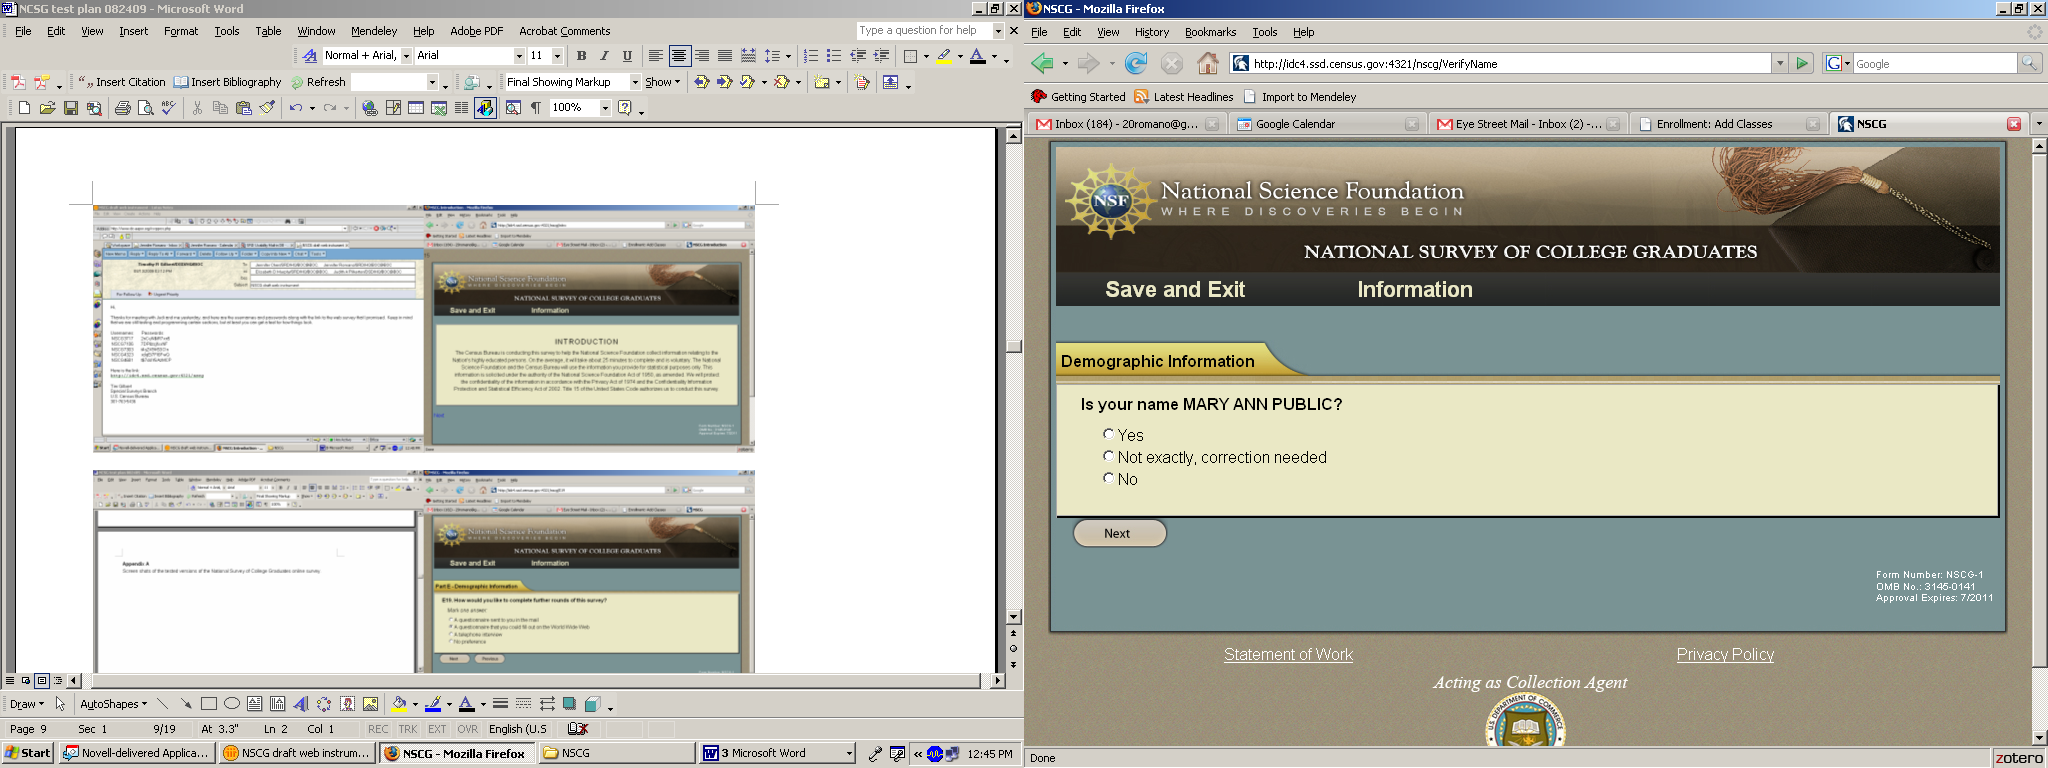Open the Privacy Policy link

tap(1725, 654)
